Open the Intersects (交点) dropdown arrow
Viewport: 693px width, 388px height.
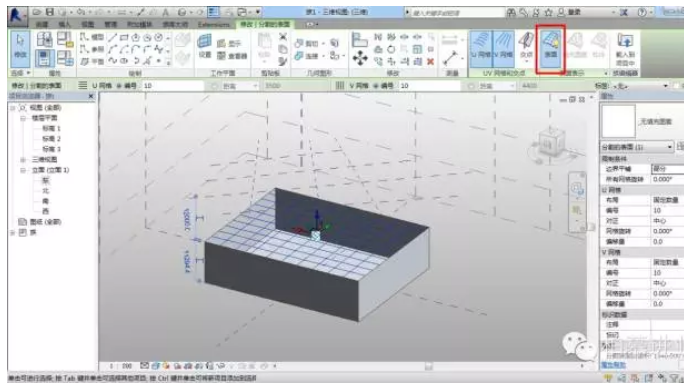[x=526, y=62]
